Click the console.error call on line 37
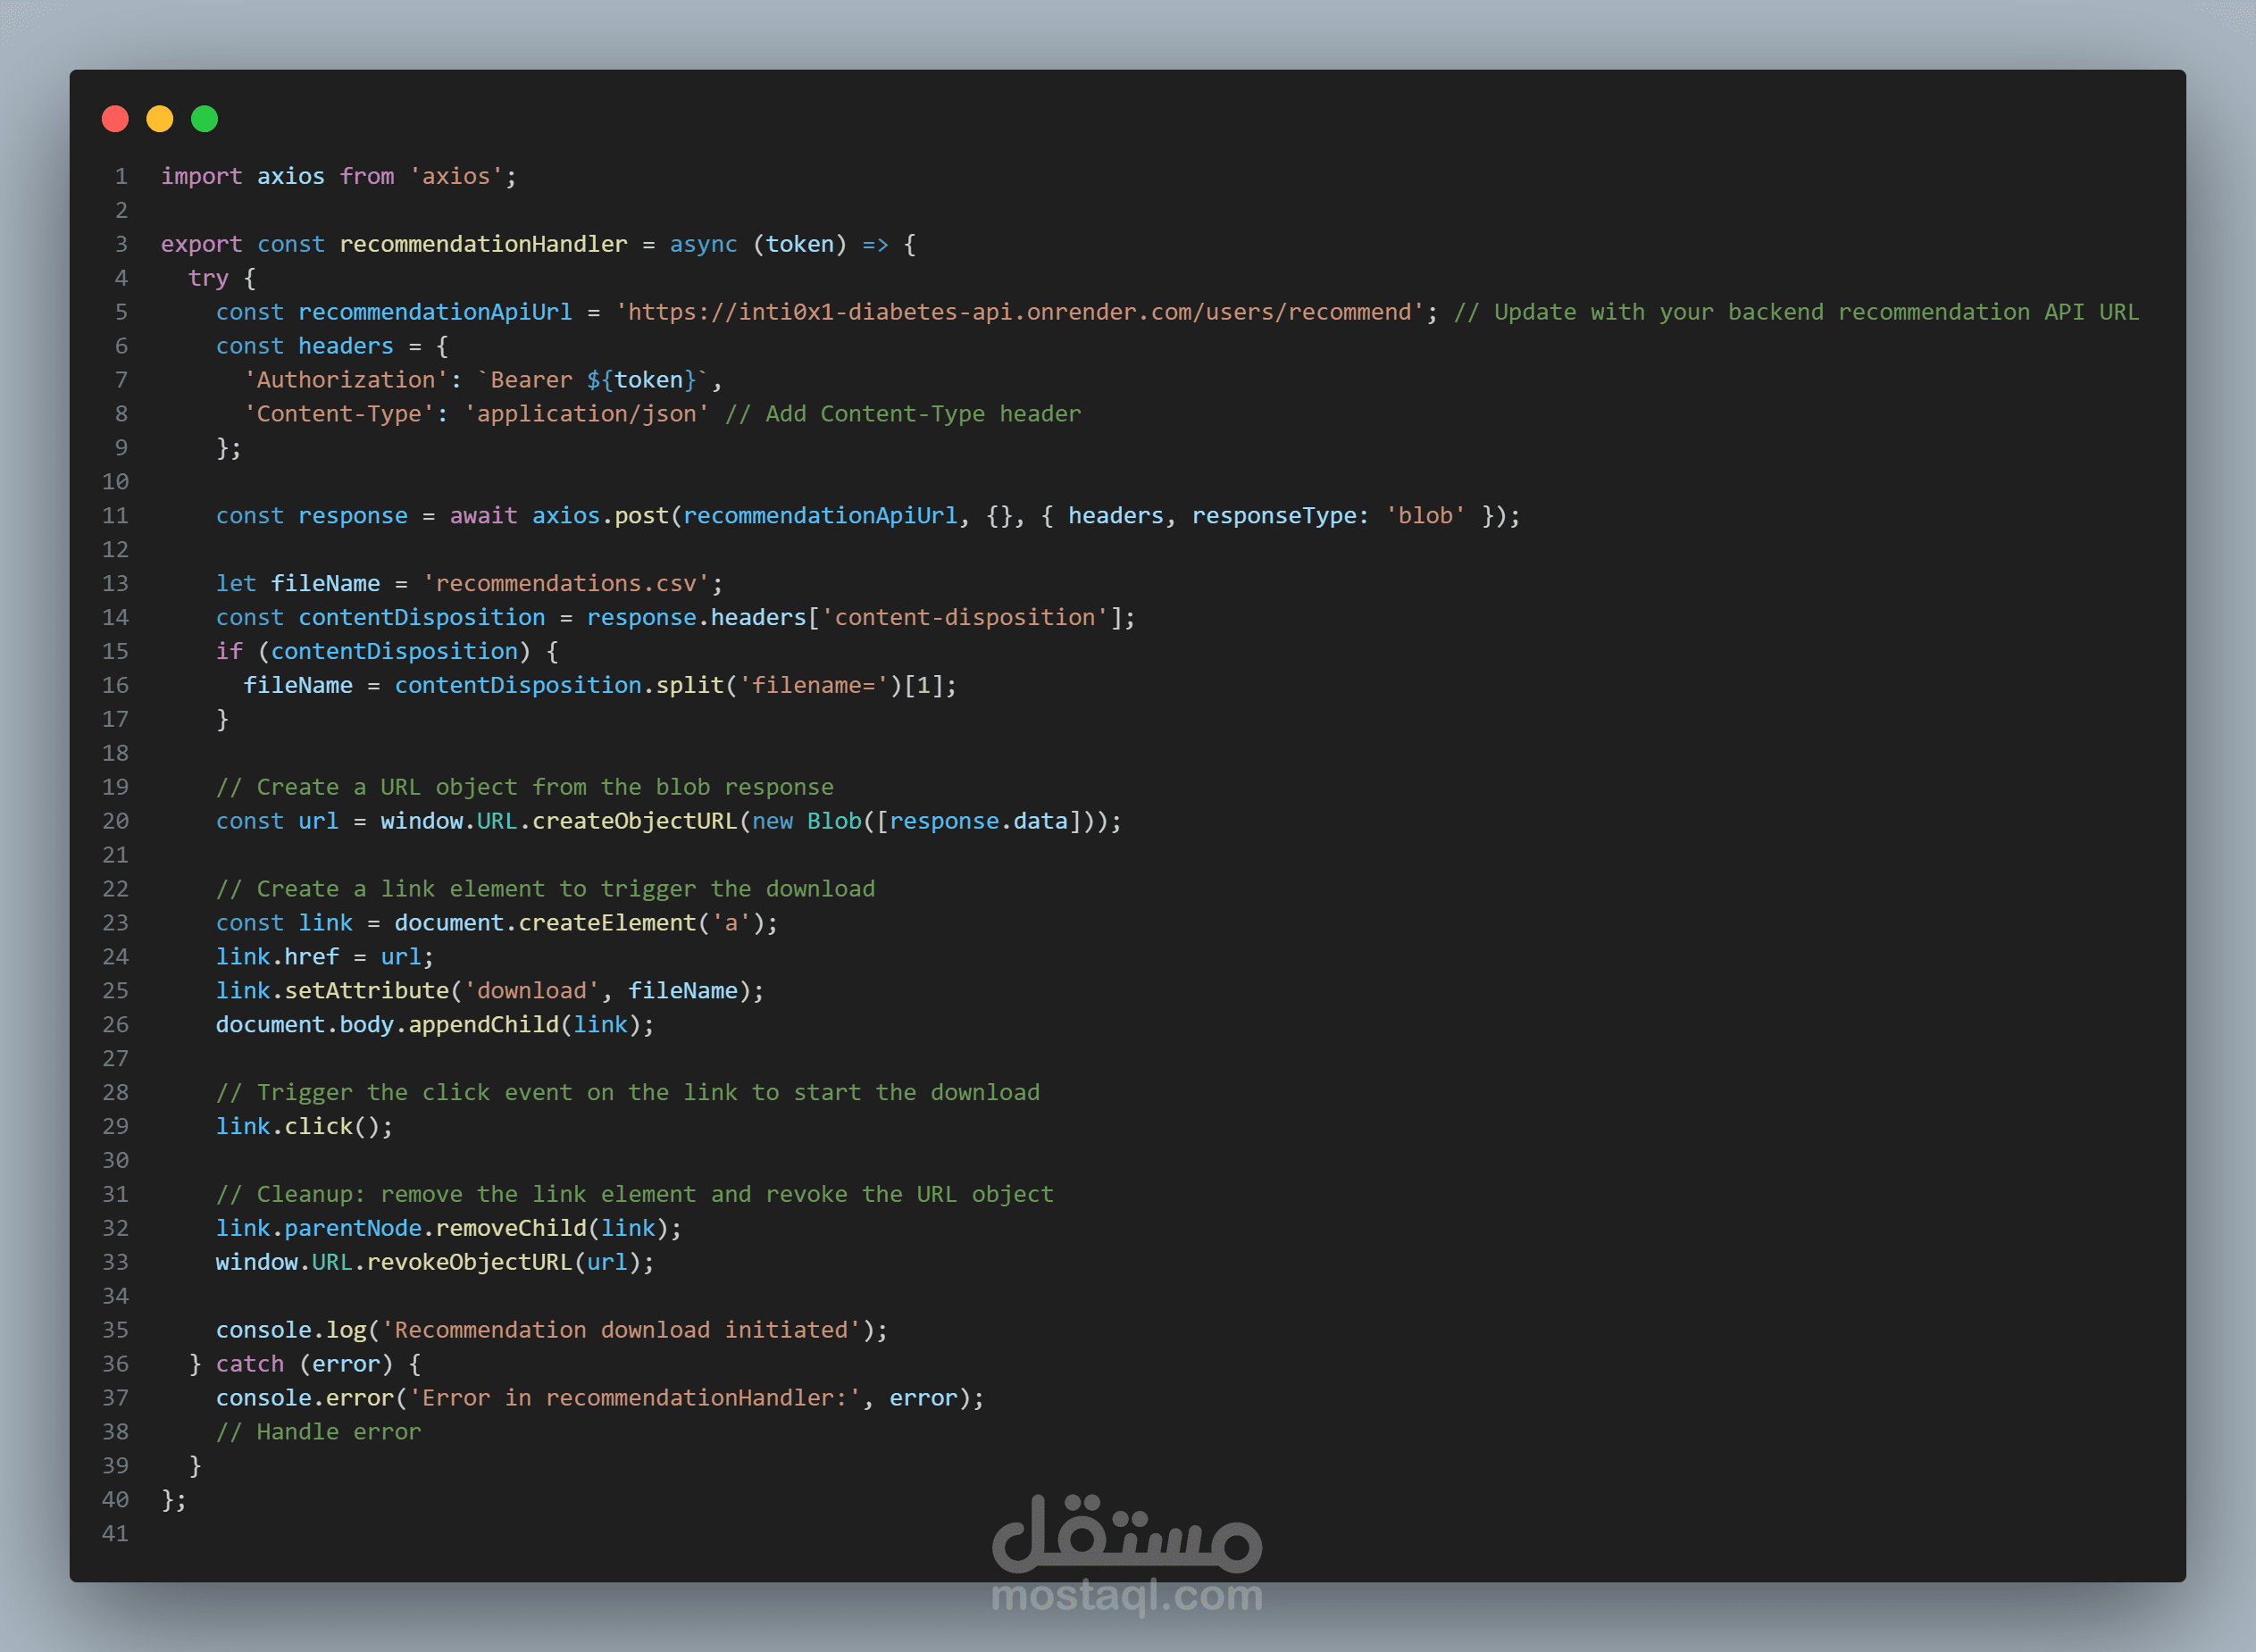2256x1652 pixels. click(x=305, y=1398)
